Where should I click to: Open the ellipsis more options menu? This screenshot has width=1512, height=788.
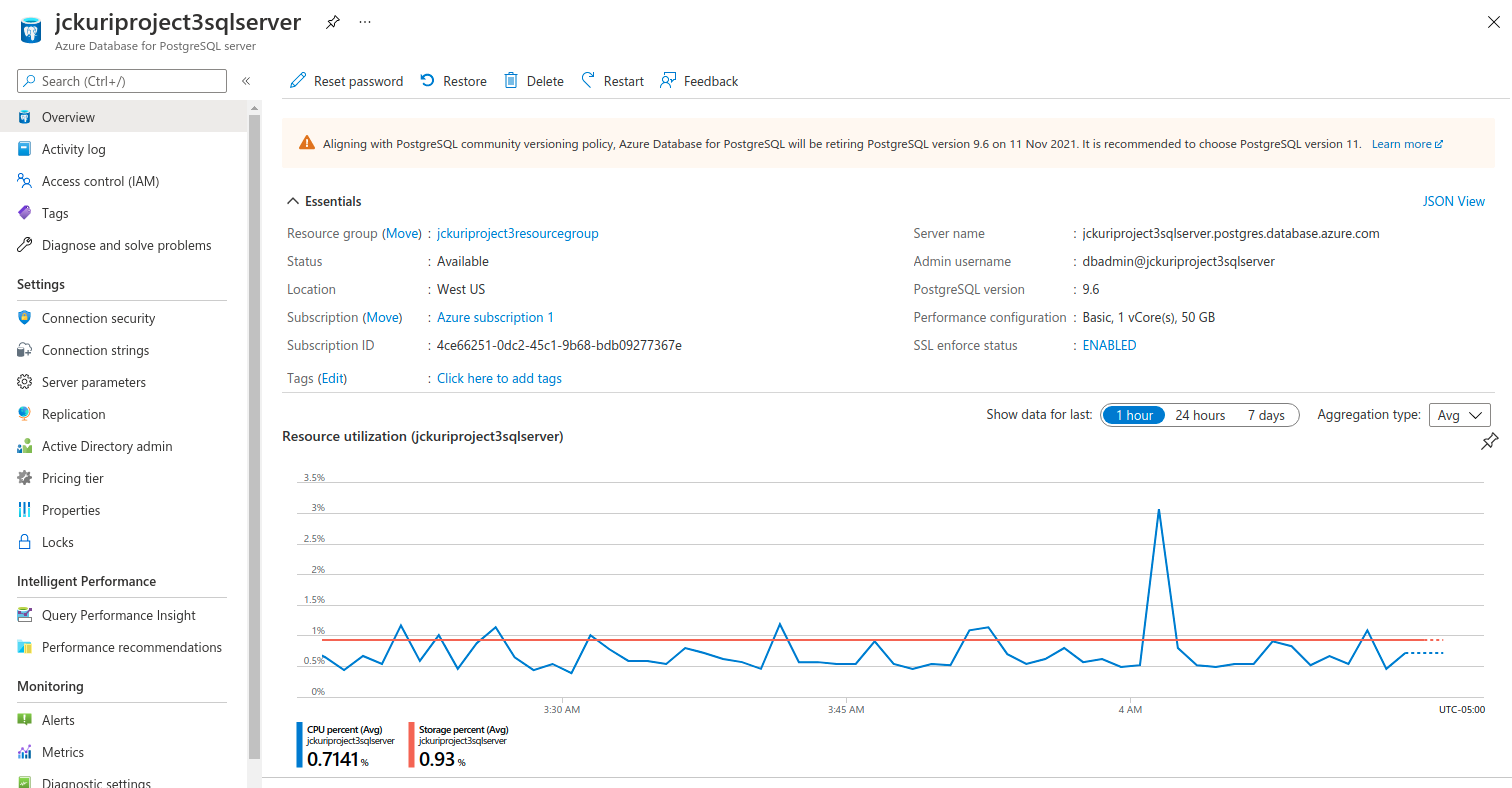click(364, 22)
